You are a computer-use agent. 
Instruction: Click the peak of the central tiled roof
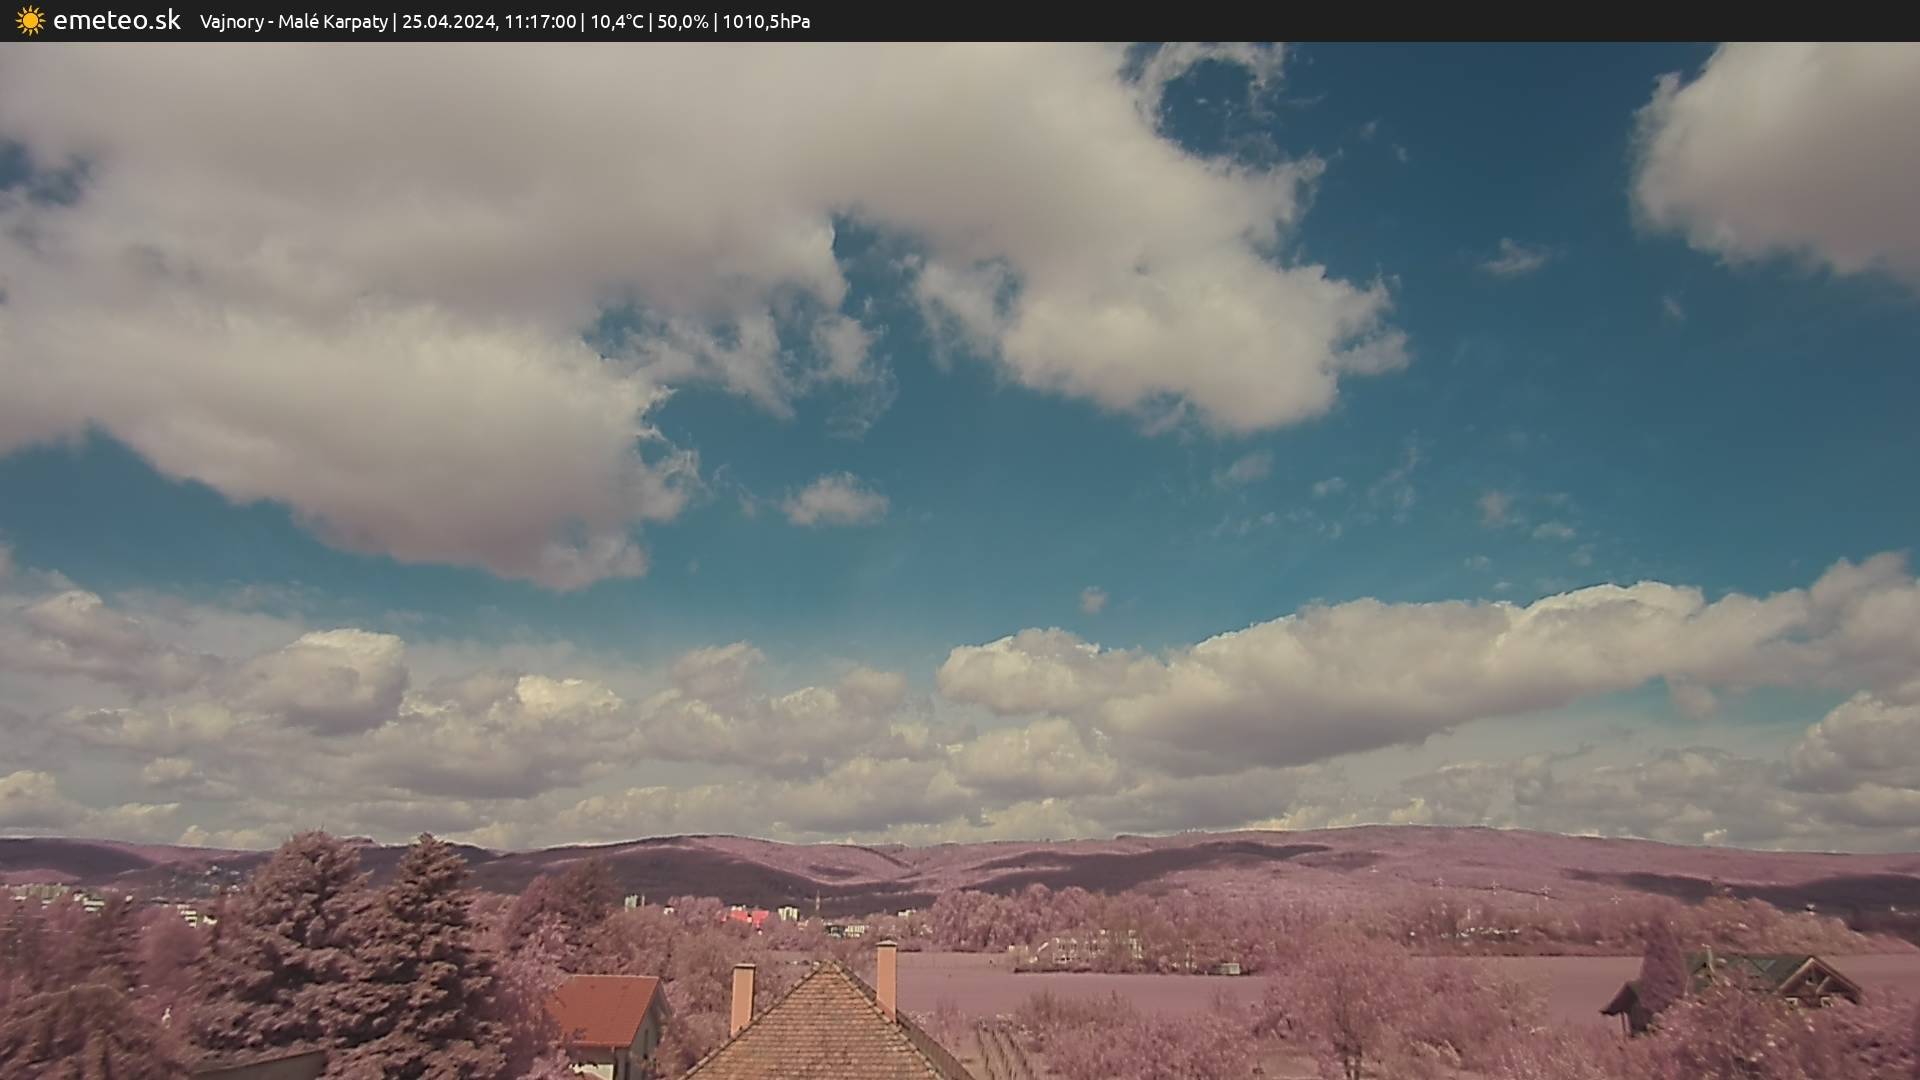coord(829,965)
